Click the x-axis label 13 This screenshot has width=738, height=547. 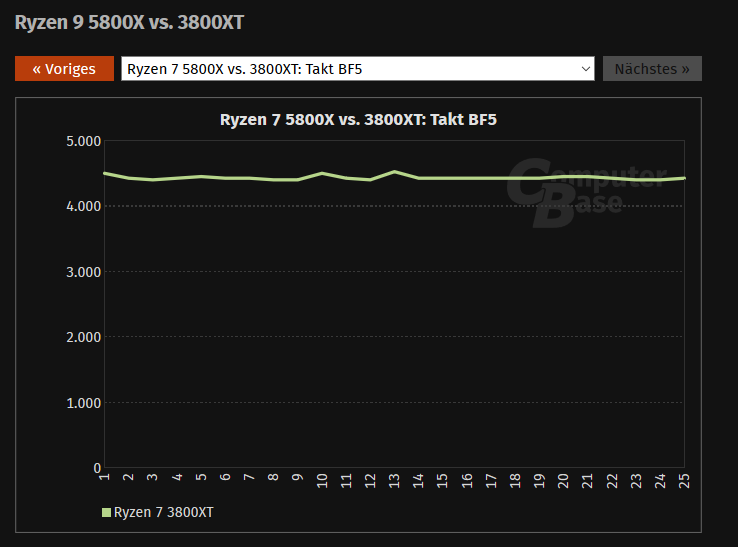[x=394, y=481]
